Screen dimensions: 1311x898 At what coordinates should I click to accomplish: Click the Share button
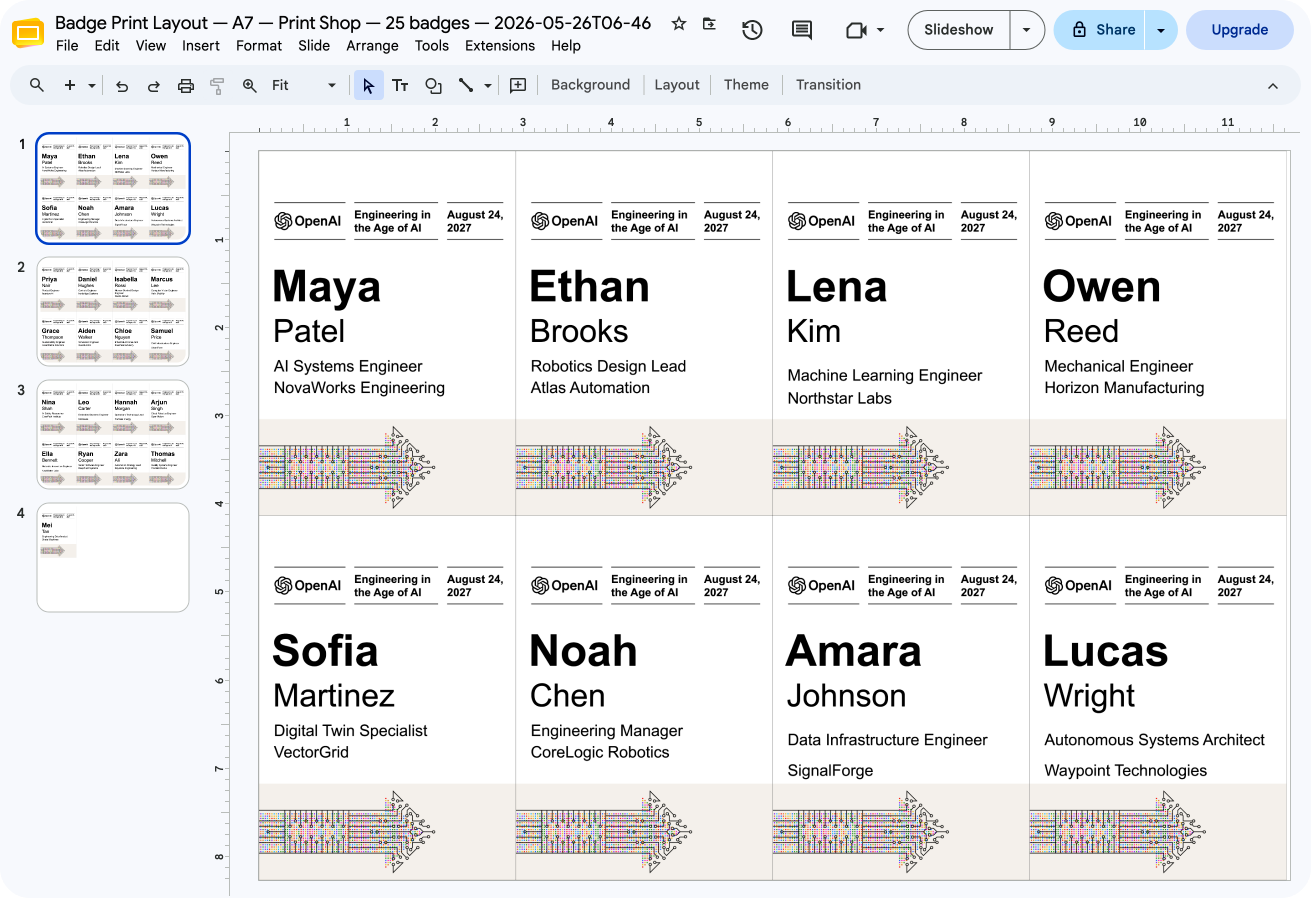pos(1100,30)
